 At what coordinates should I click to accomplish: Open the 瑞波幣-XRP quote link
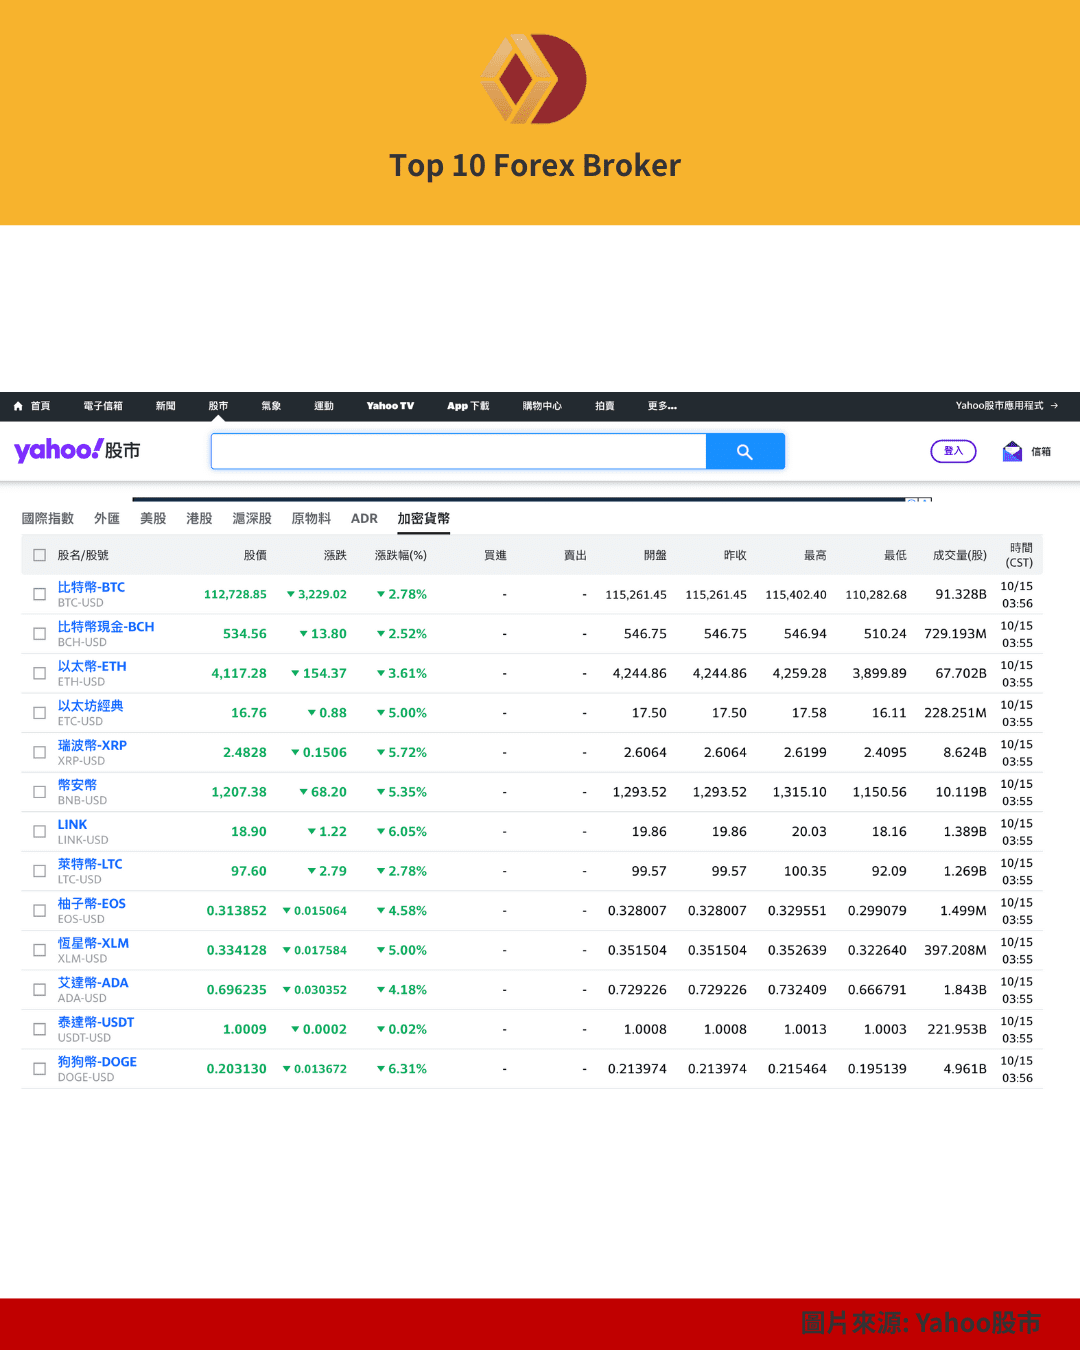(92, 746)
